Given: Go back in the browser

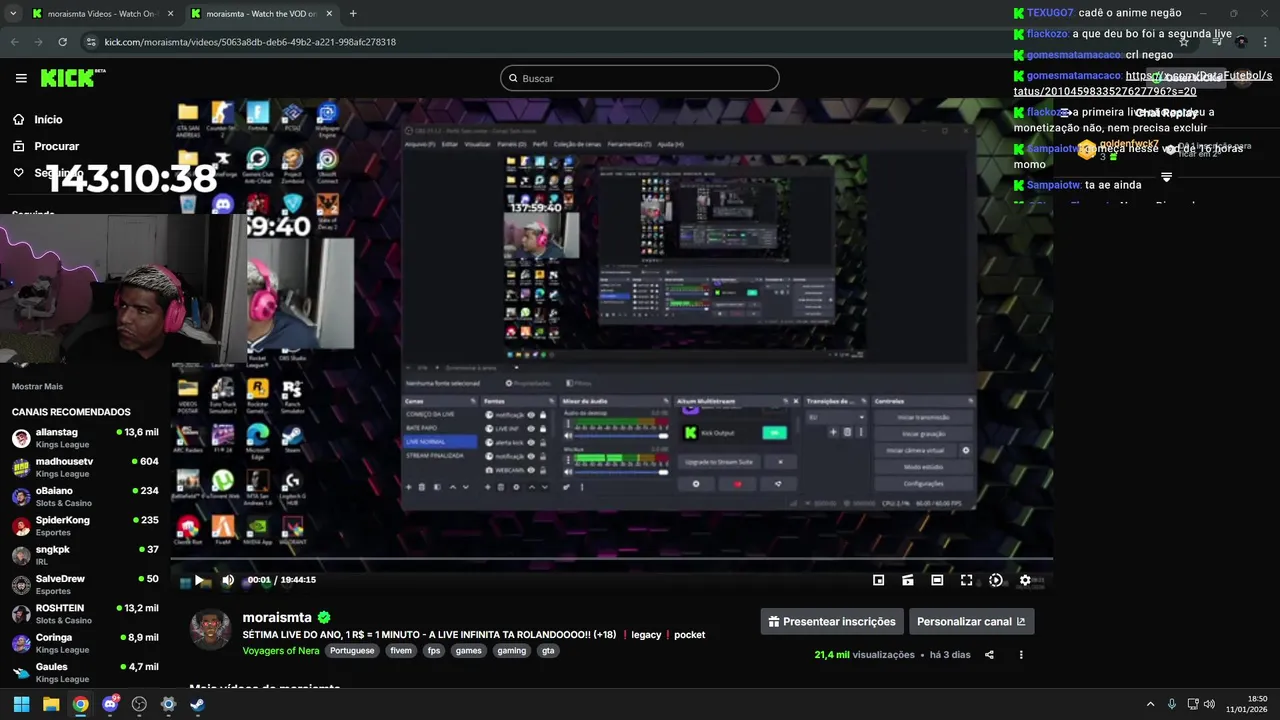Looking at the screenshot, I should tap(14, 42).
